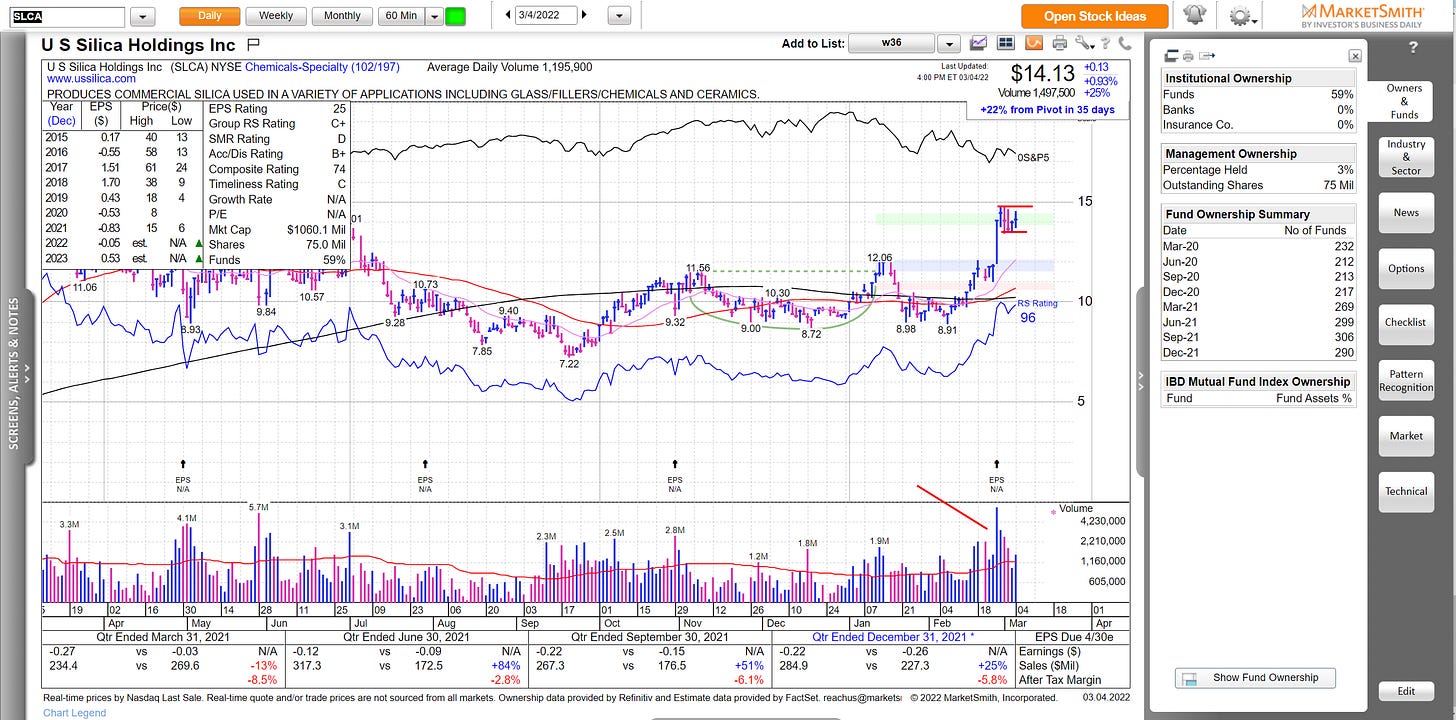Open the dropdown after the date field
Screen dimensions: 1456x720
[x=620, y=16]
